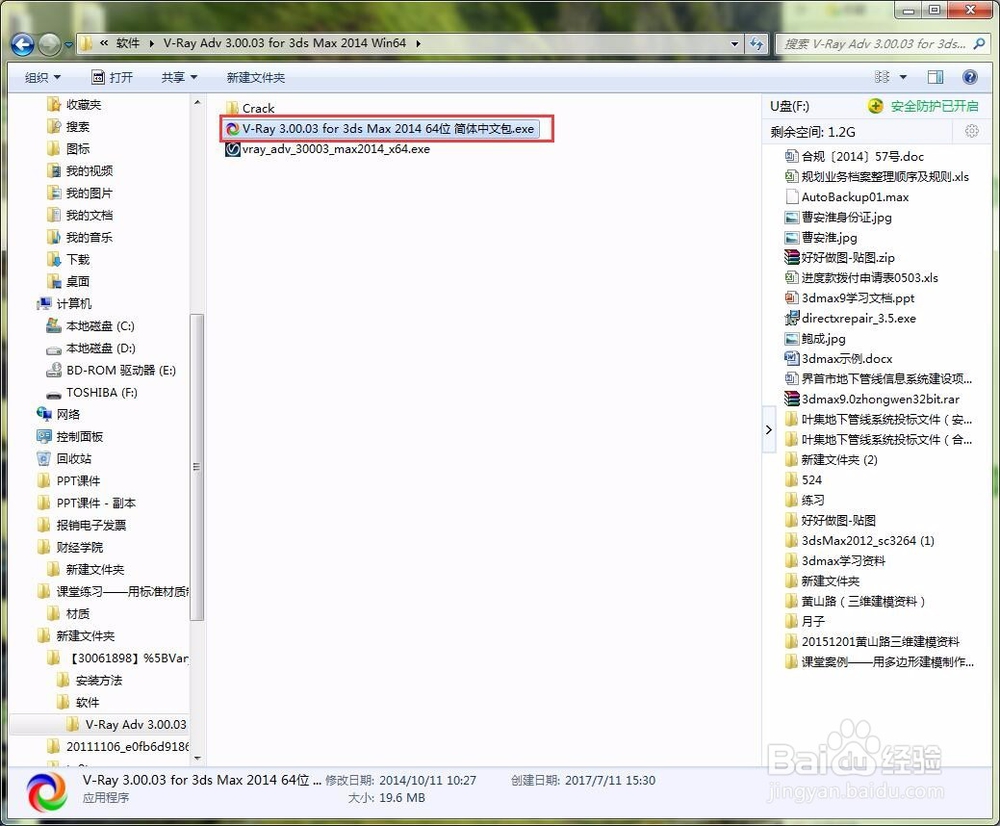
Task: Open 3dmax9学习文档.ppt in U盘 panel
Action: pos(849,298)
